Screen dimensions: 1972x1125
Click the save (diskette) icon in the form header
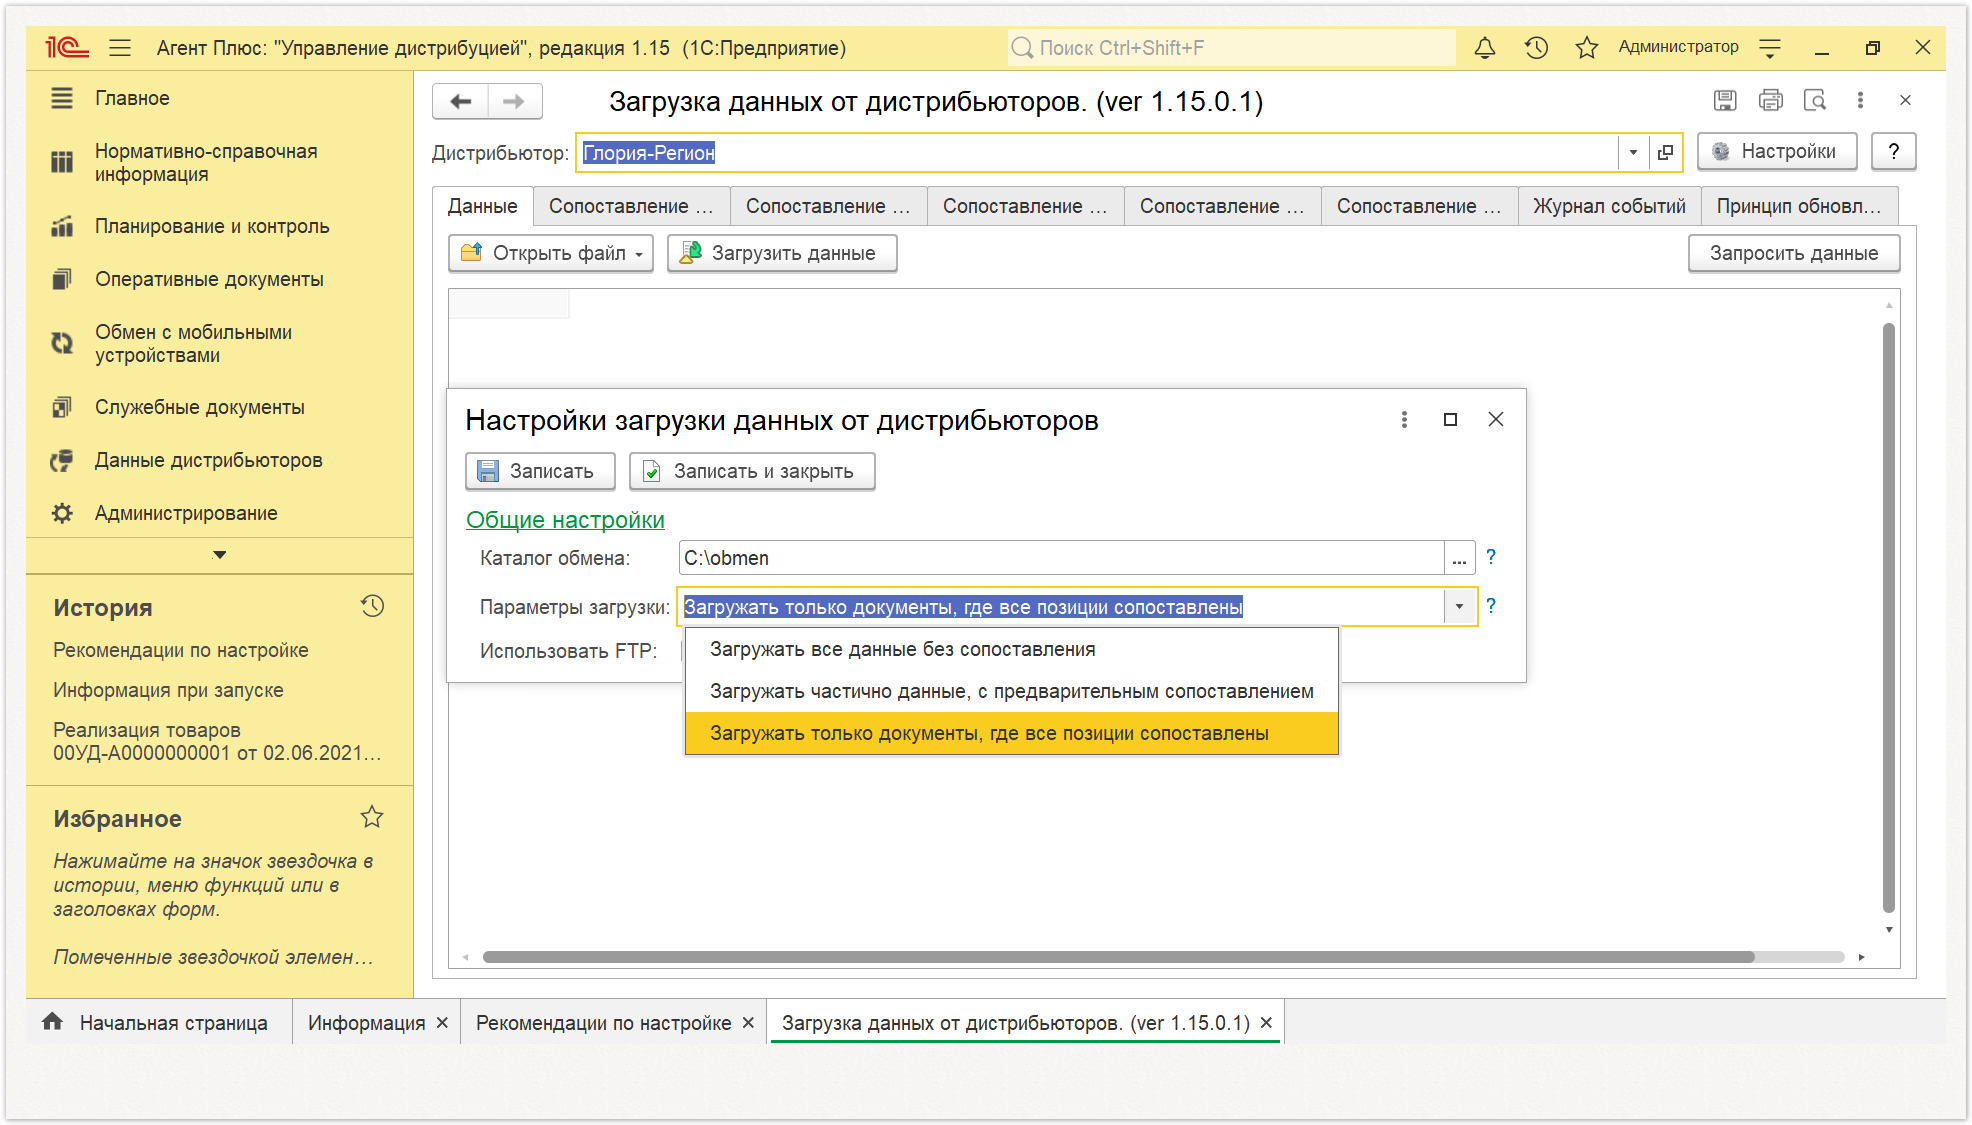1724,100
